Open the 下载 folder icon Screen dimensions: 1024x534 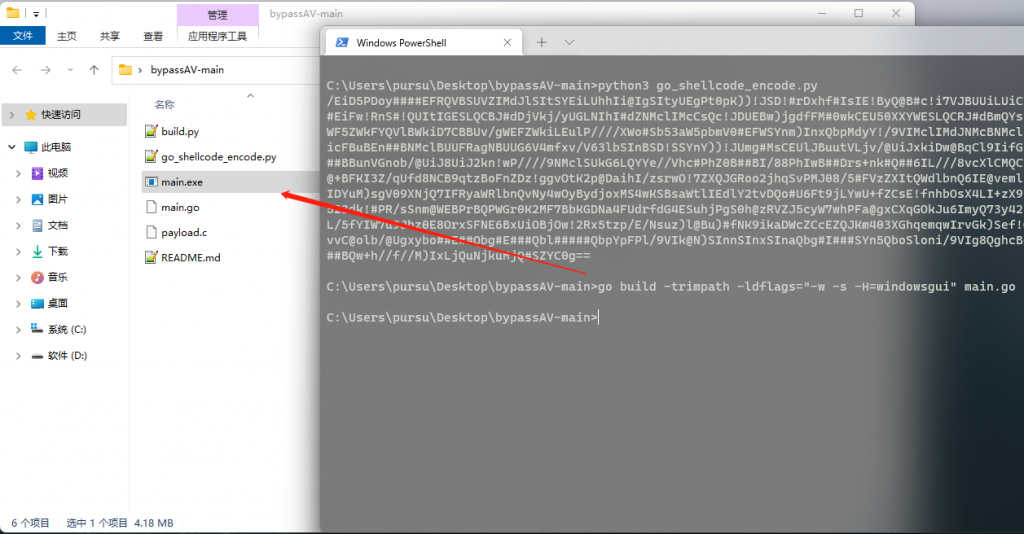(x=37, y=251)
